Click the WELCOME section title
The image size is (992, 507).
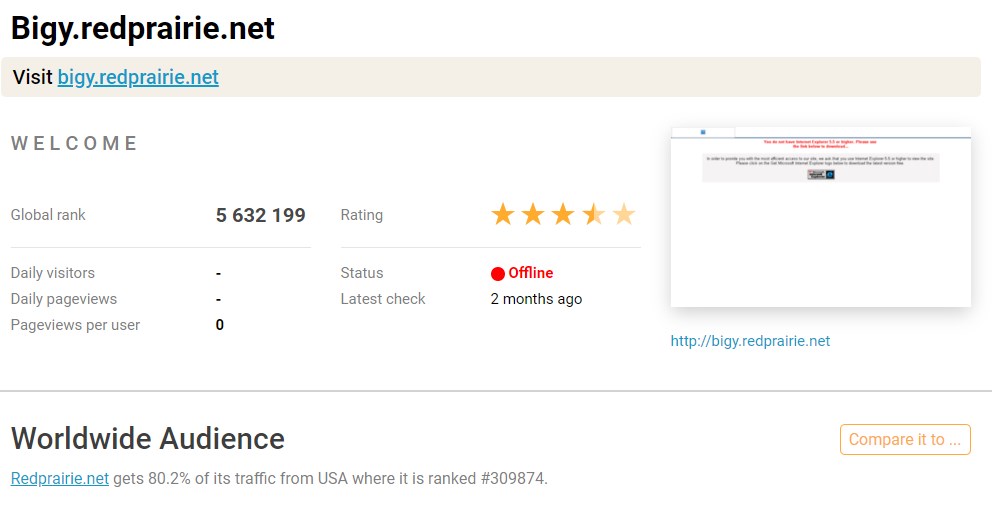(x=74, y=143)
